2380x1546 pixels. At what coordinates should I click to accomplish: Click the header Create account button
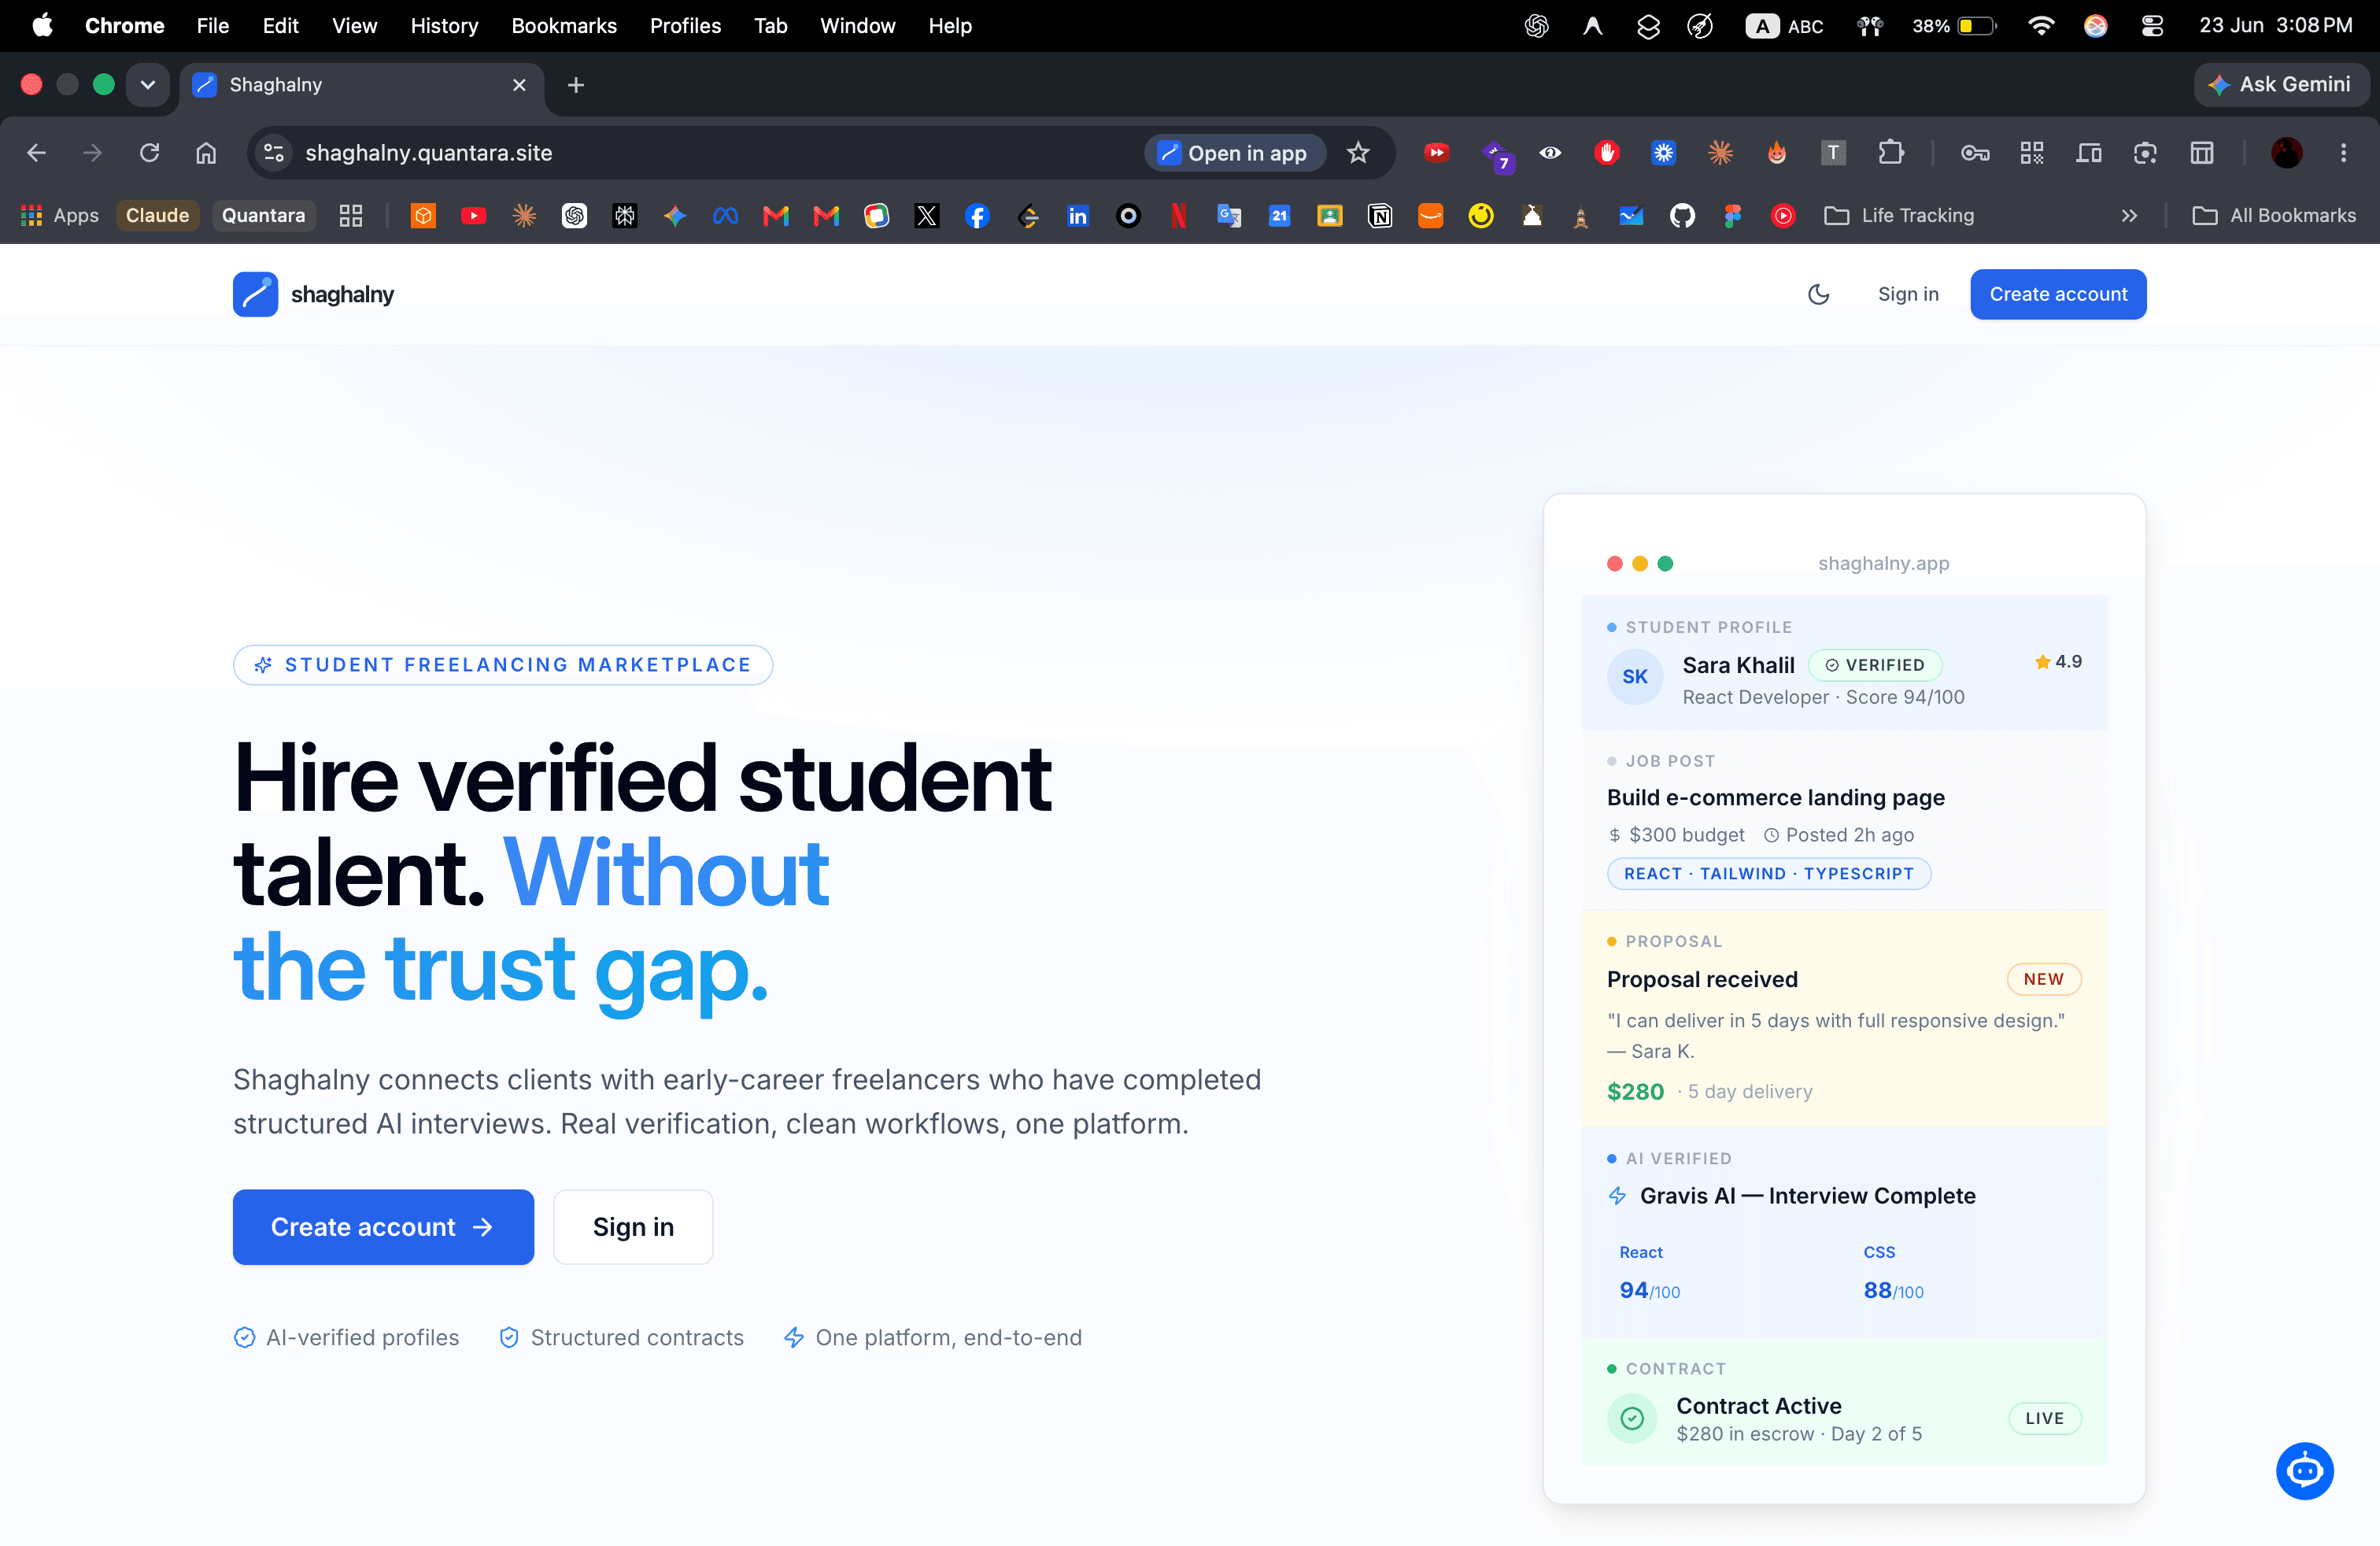pyautogui.click(x=2057, y=294)
